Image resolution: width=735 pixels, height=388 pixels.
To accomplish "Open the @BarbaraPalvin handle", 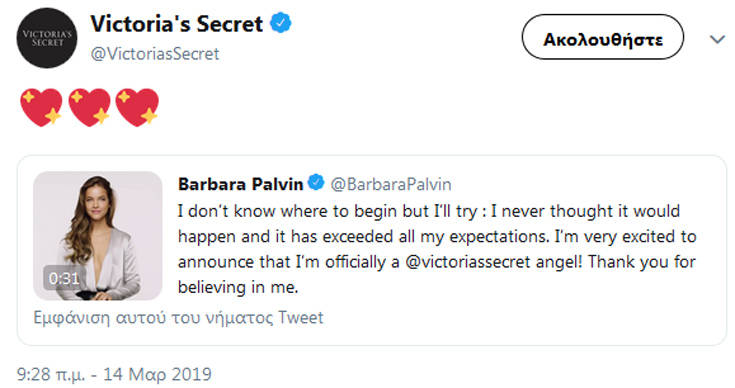I will pos(391,184).
